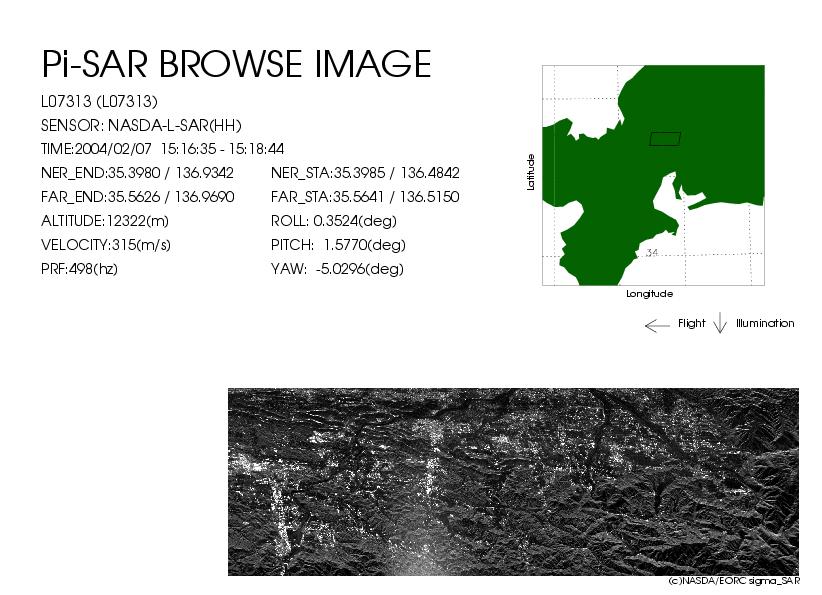Viewport: 822px width, 595px height.
Task: Click the YAW: -5.0296(deg) value
Action: [337, 269]
